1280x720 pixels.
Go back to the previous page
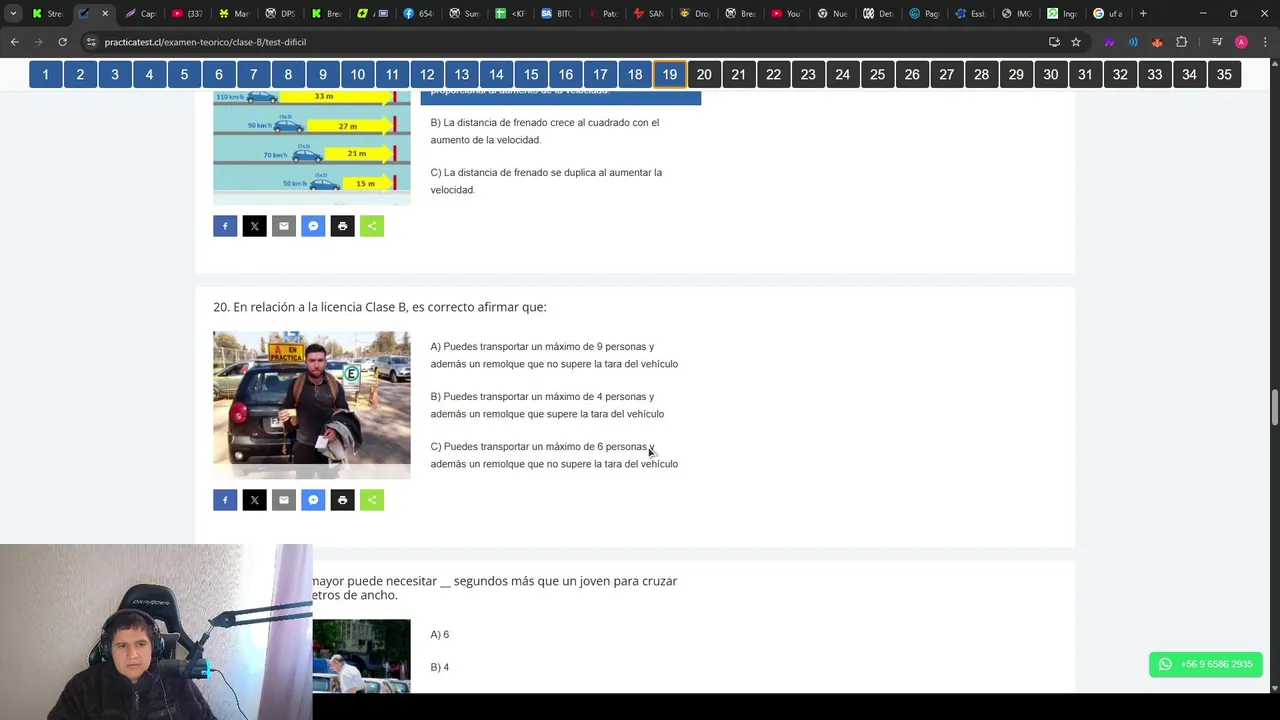(x=15, y=42)
